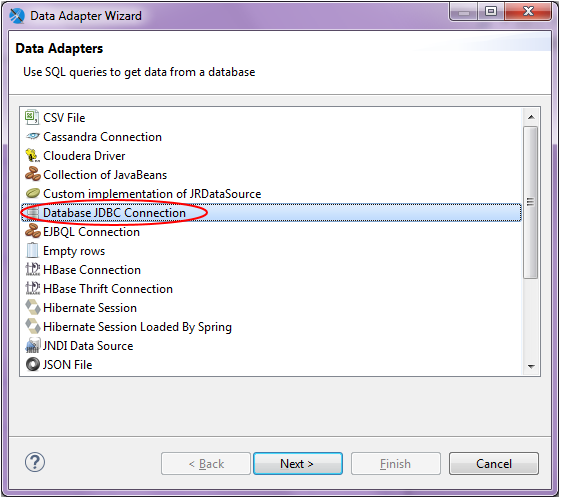The image size is (561, 499).
Task: Select the Cassandra Connection eye icon
Action: pos(33,136)
